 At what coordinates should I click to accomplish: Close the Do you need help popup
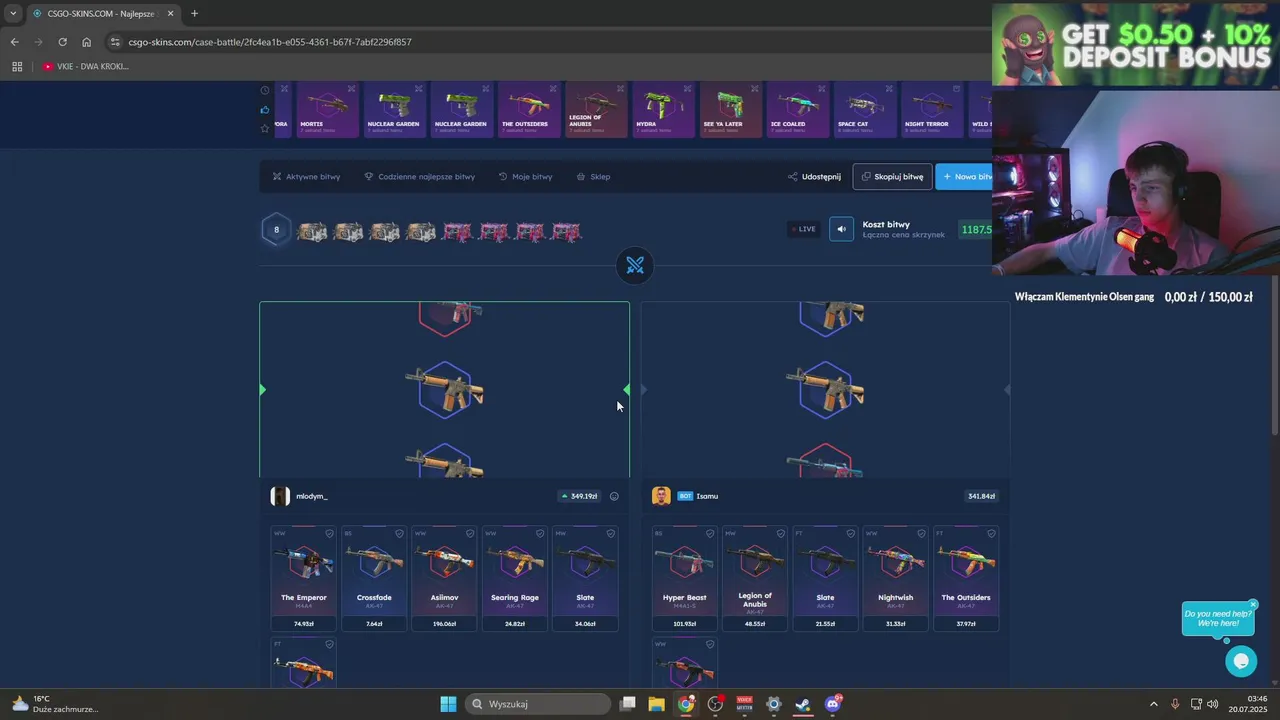(x=1253, y=605)
